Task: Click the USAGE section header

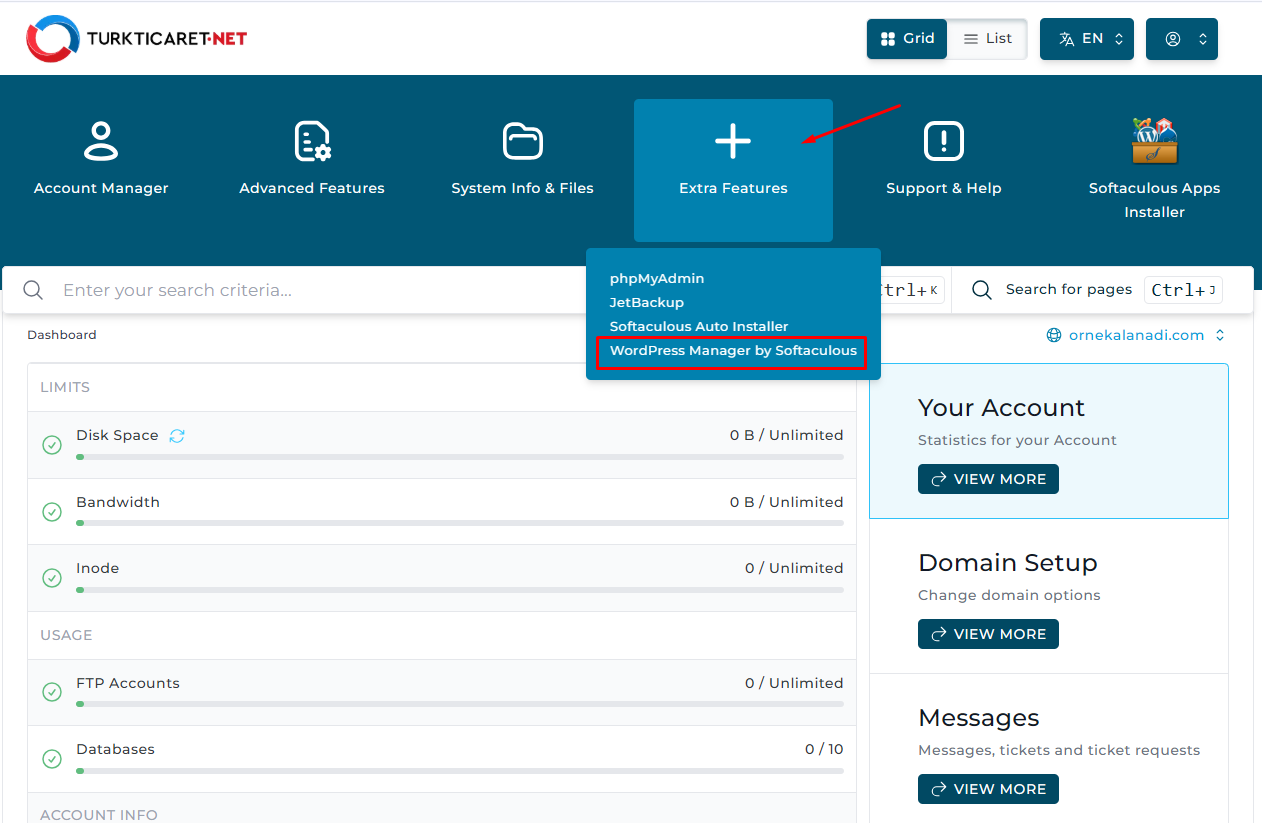Action: (x=66, y=635)
